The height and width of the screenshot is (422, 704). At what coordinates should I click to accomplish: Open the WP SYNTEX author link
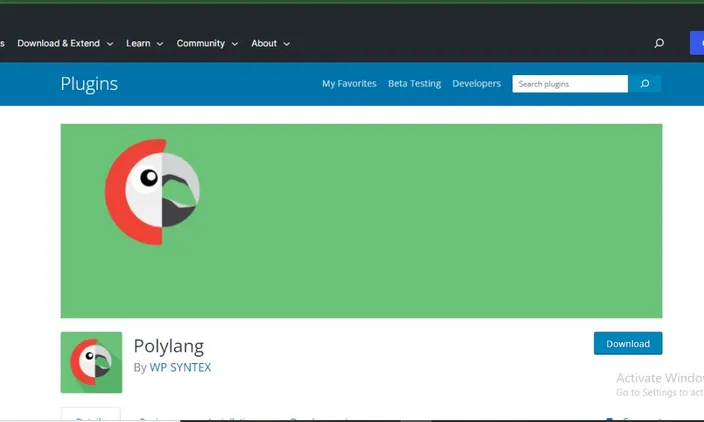[180, 367]
